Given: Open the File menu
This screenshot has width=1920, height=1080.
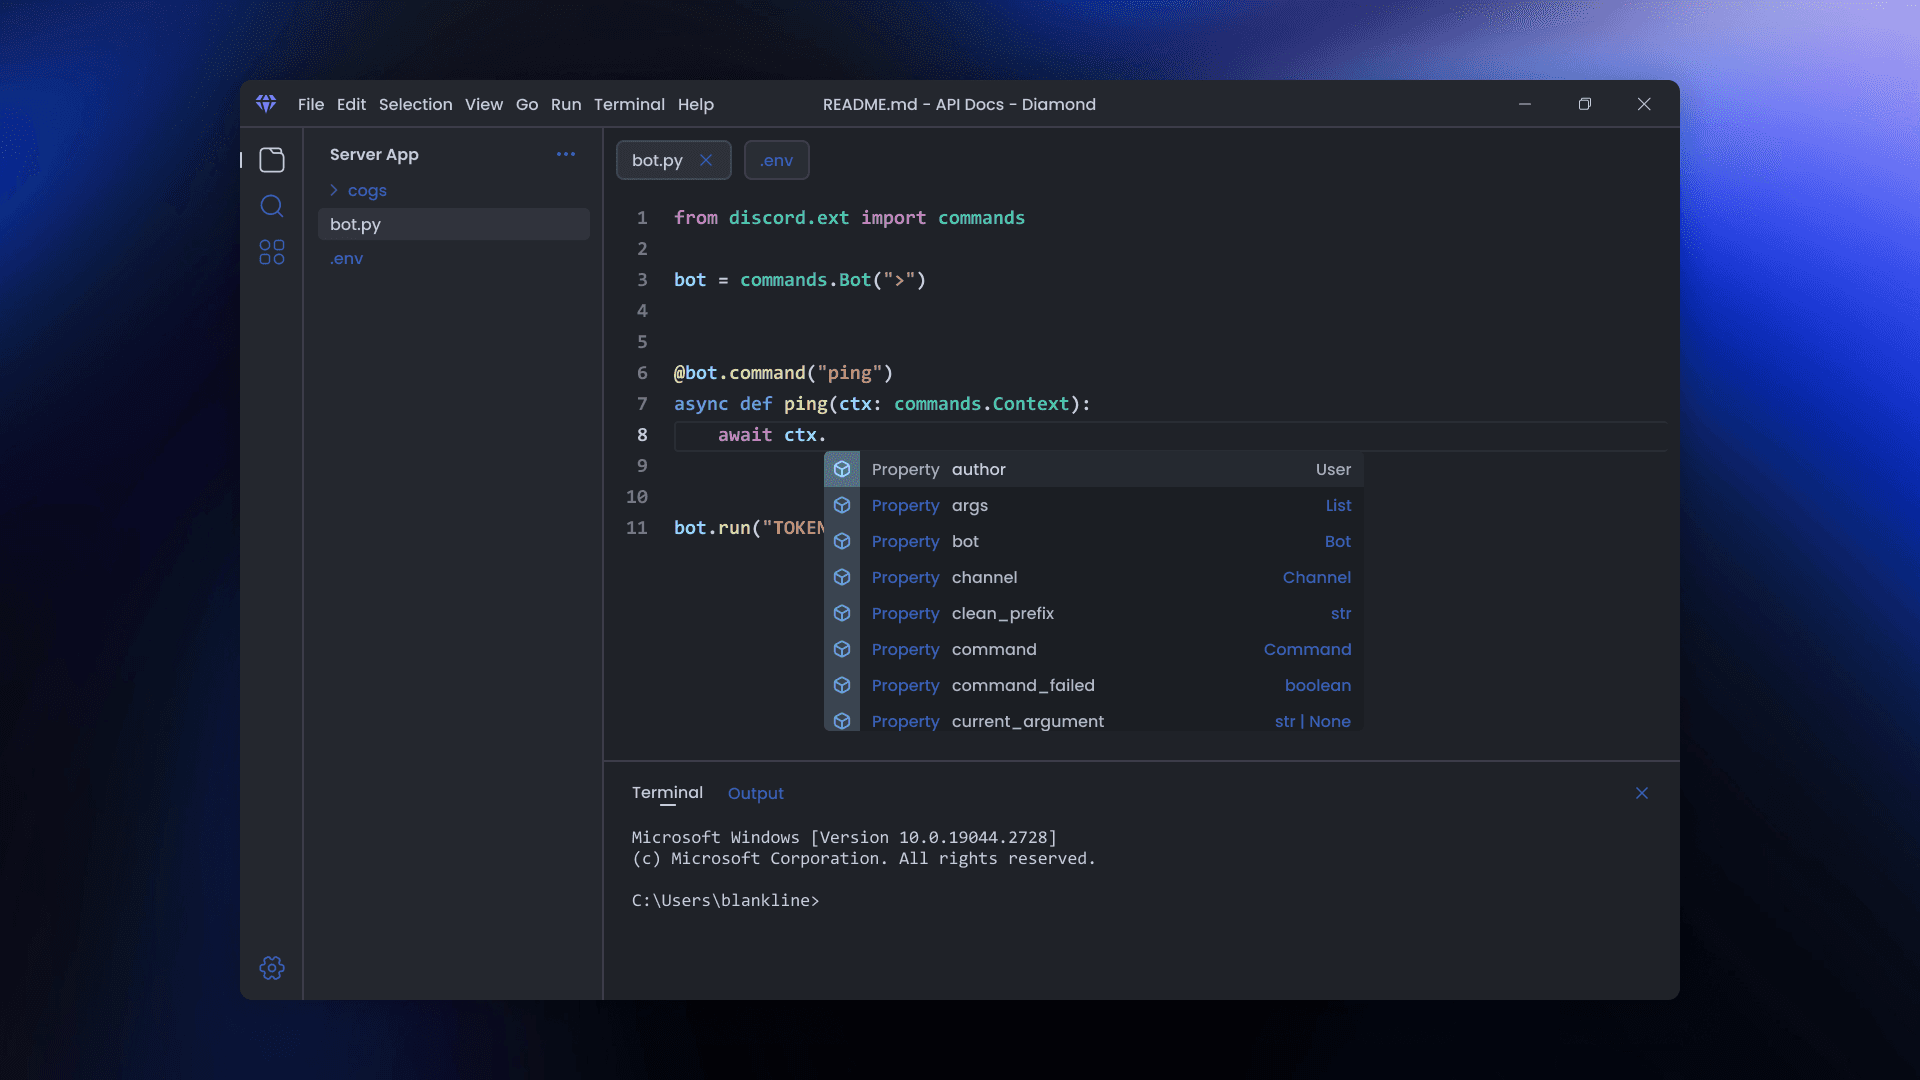Looking at the screenshot, I should tap(311, 104).
